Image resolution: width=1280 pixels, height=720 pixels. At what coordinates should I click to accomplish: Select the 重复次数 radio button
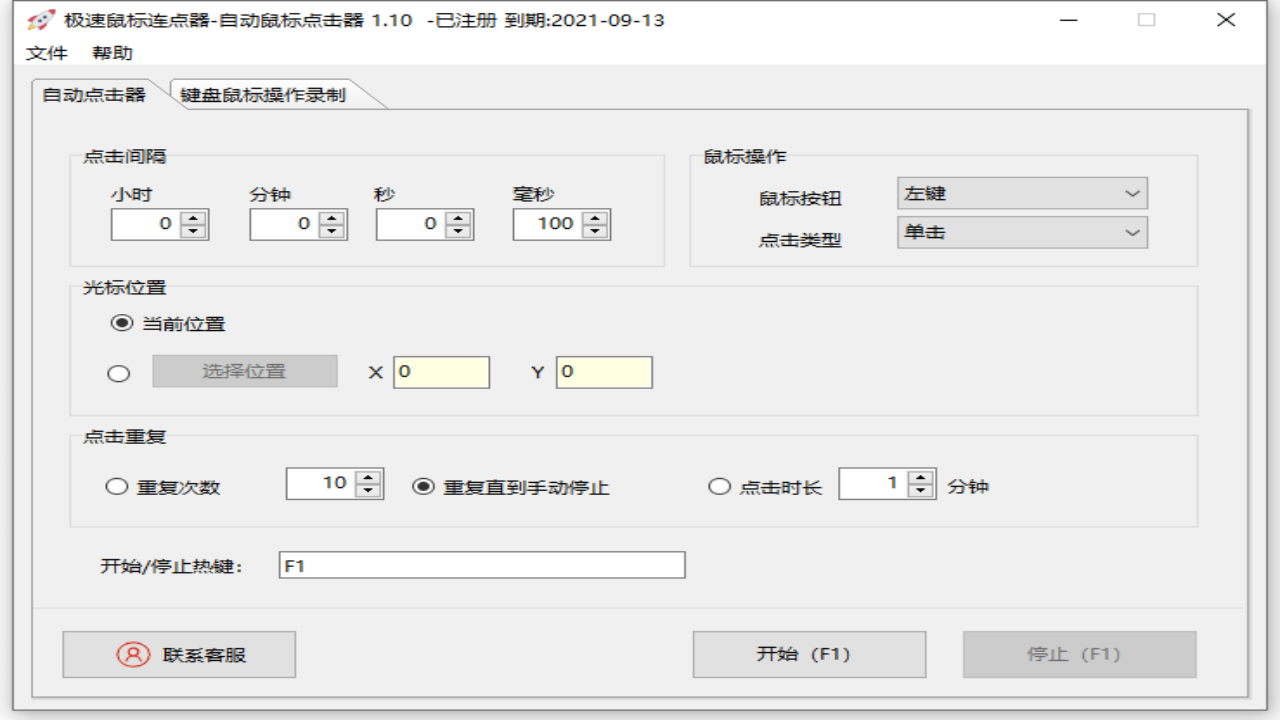pos(117,487)
